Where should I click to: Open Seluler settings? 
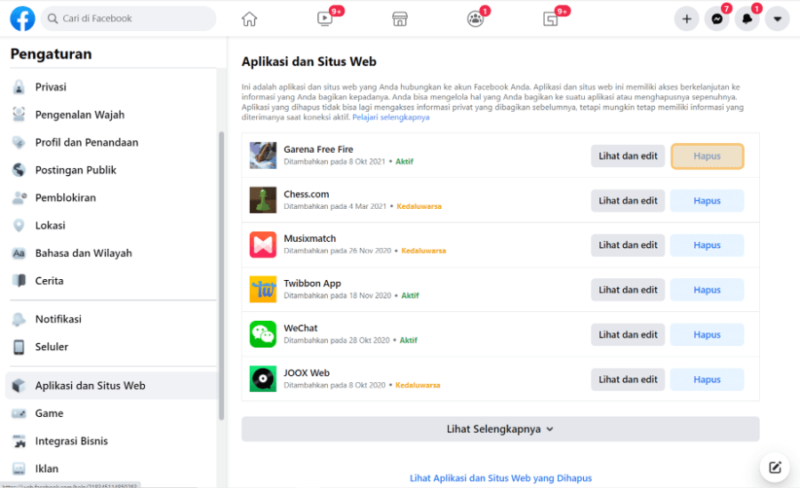click(111, 347)
